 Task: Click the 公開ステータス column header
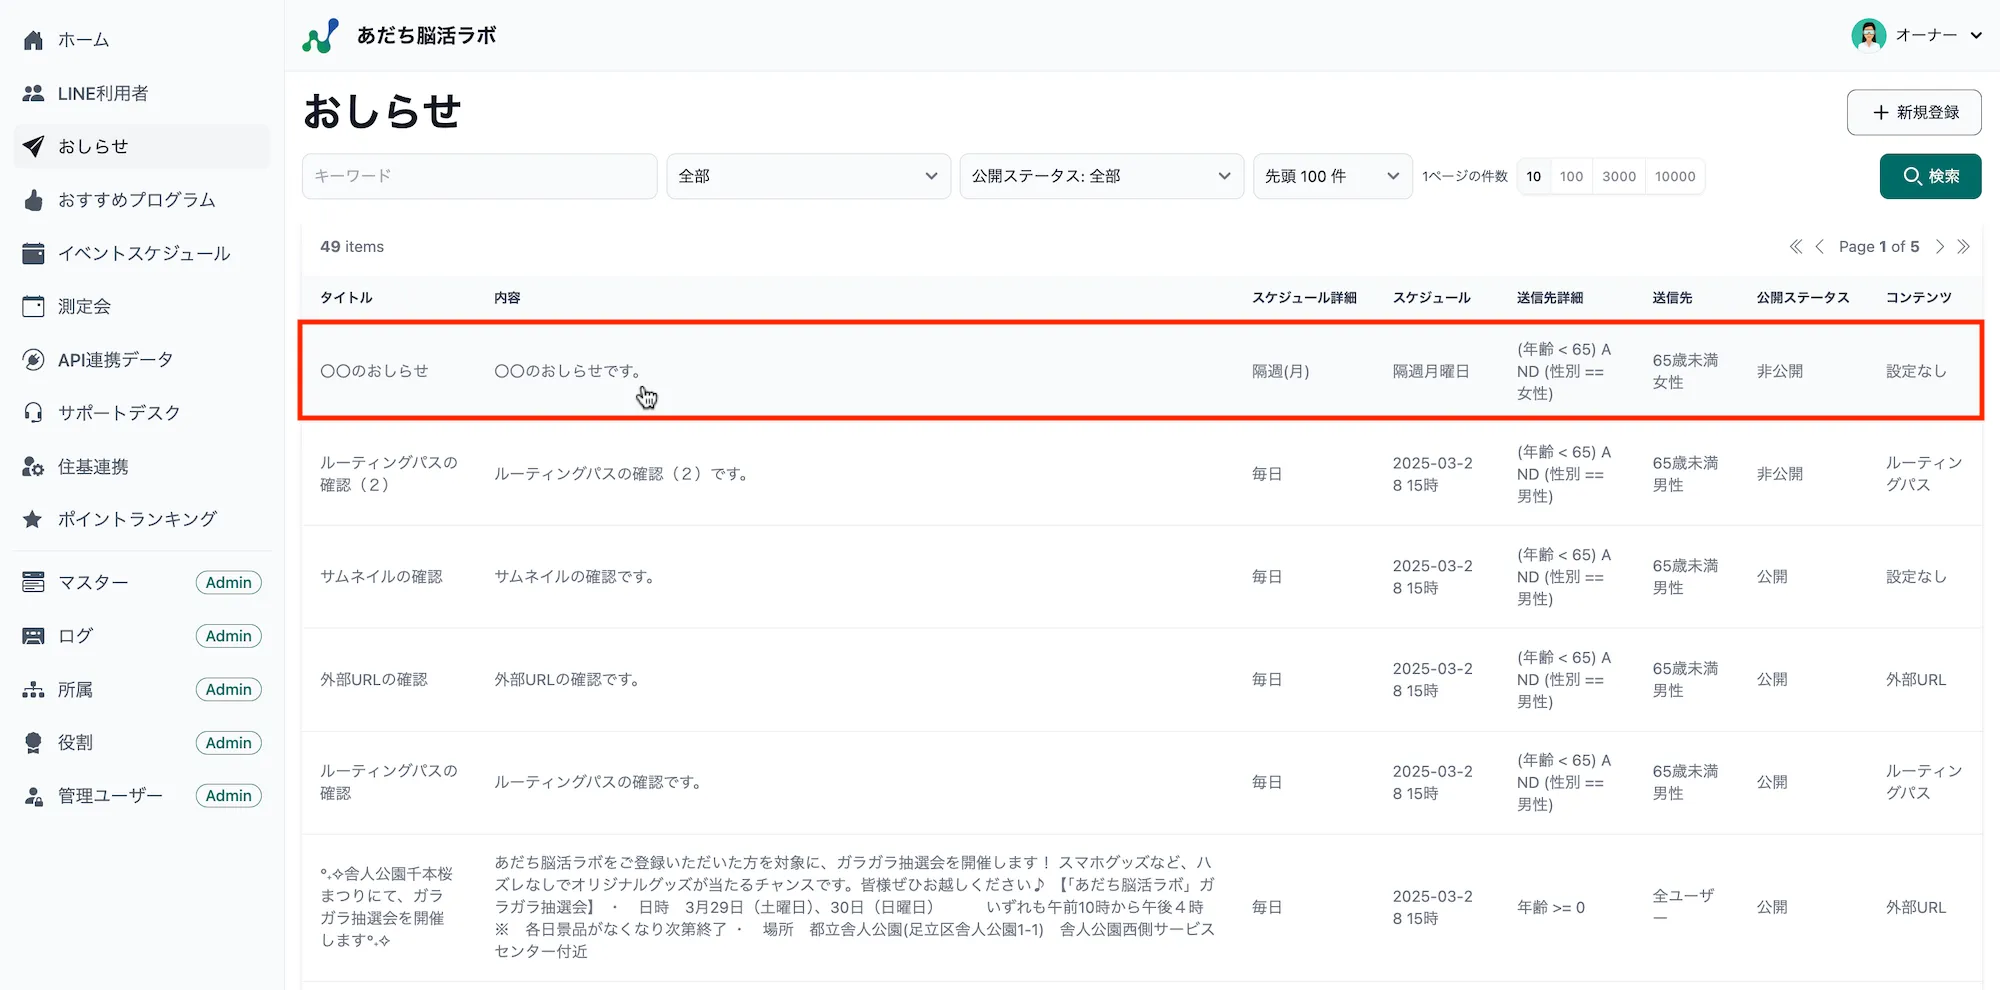[1803, 298]
